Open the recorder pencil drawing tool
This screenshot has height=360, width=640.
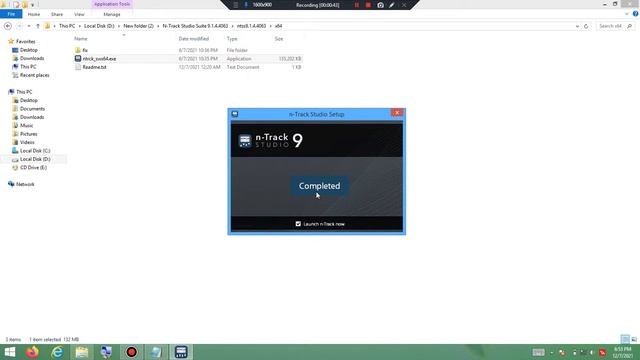pos(392,5)
